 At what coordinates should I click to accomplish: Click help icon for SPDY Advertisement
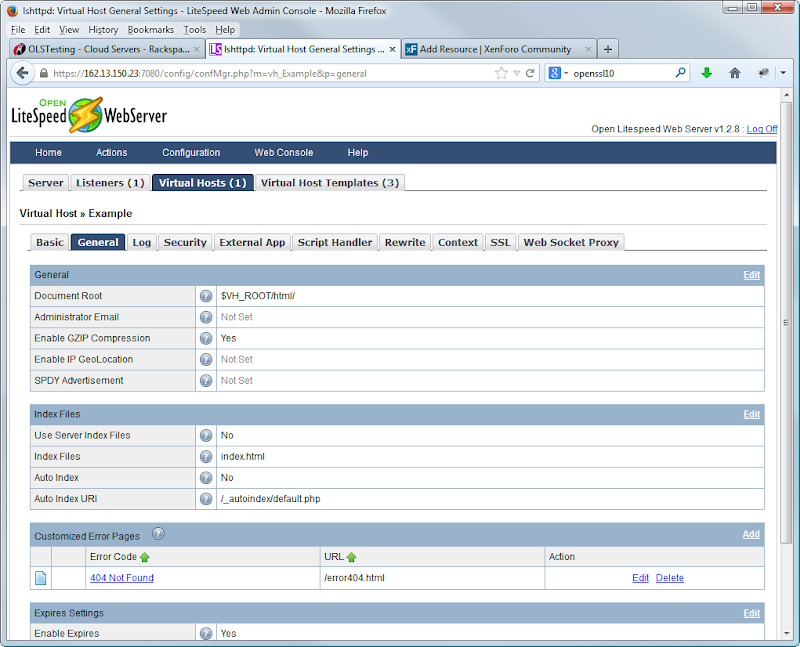(x=206, y=381)
